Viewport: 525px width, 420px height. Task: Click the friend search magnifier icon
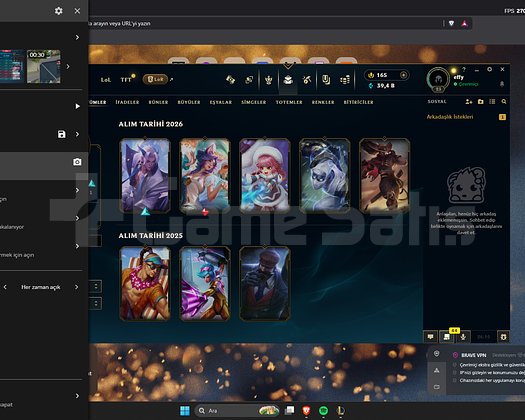(504, 101)
